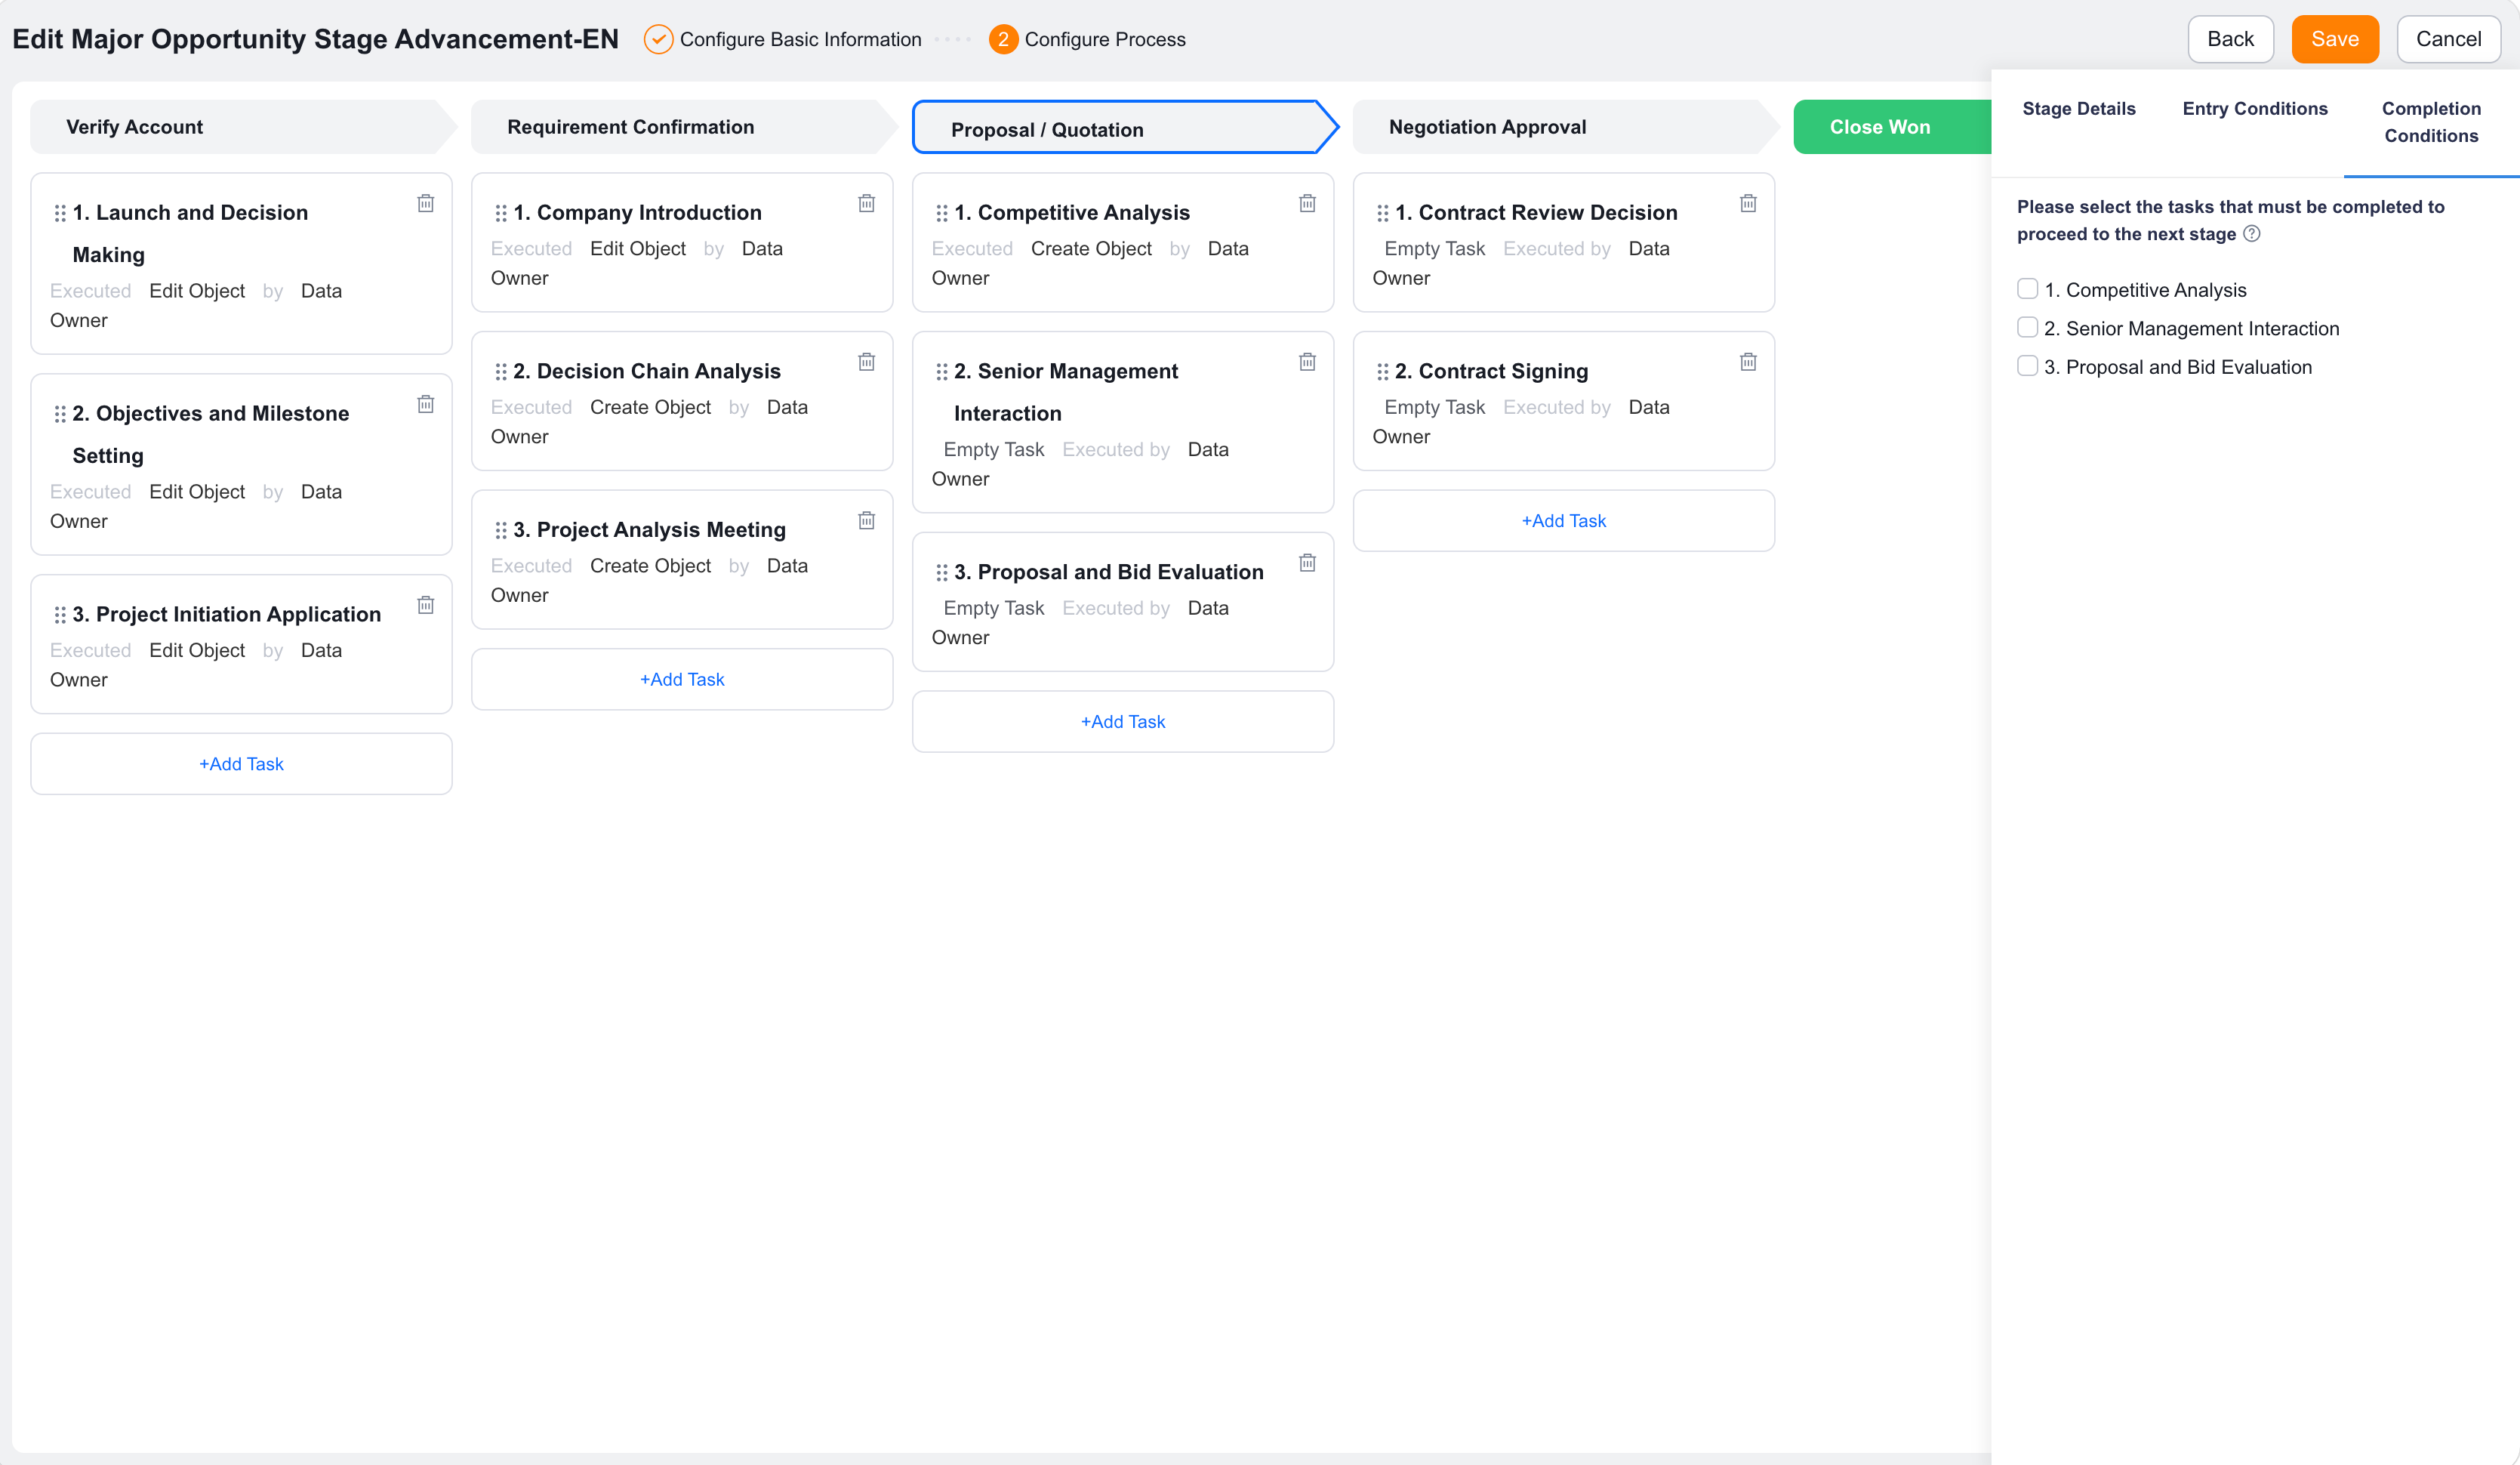Check the Competitive Analysis completion checkbox
The image size is (2520, 1465).
(x=2027, y=289)
